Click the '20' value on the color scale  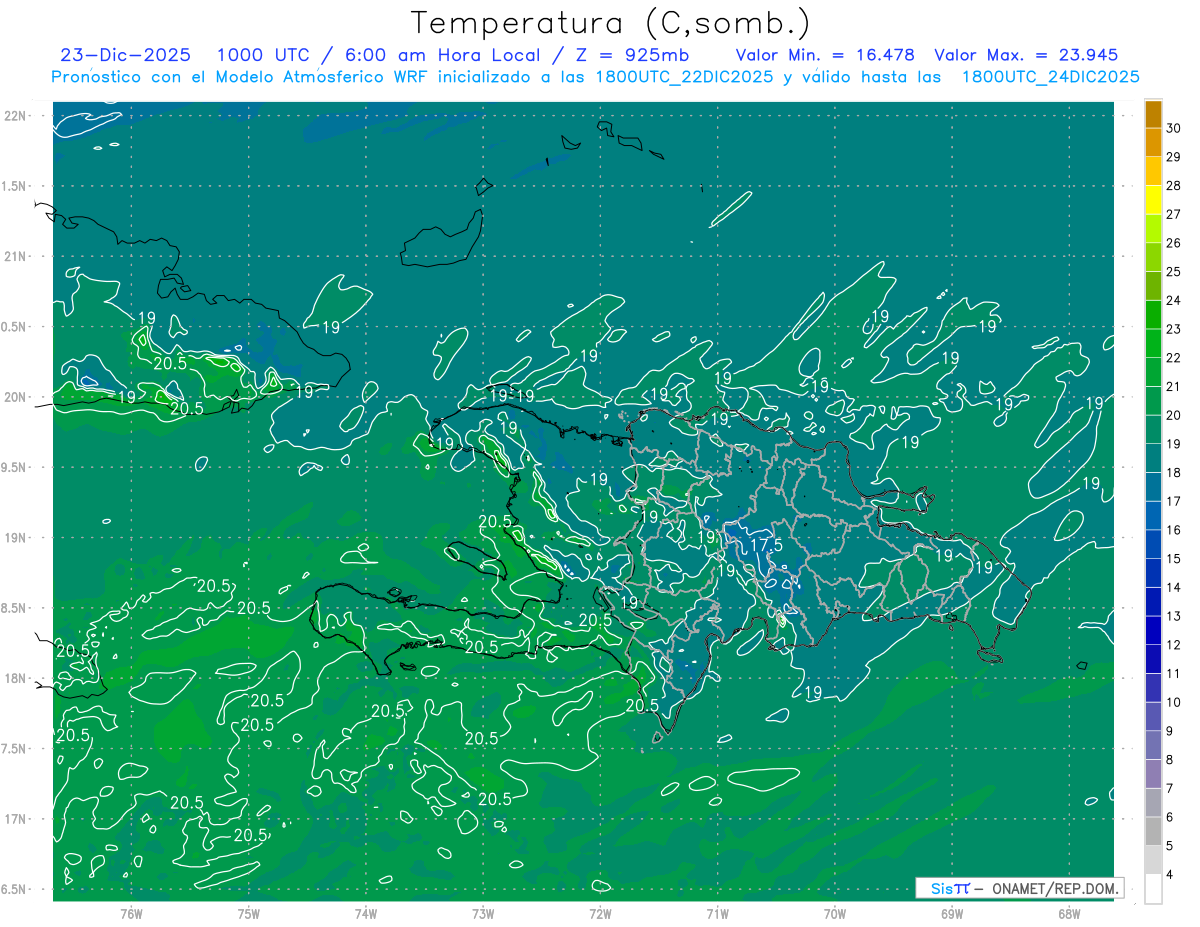click(x=1174, y=415)
